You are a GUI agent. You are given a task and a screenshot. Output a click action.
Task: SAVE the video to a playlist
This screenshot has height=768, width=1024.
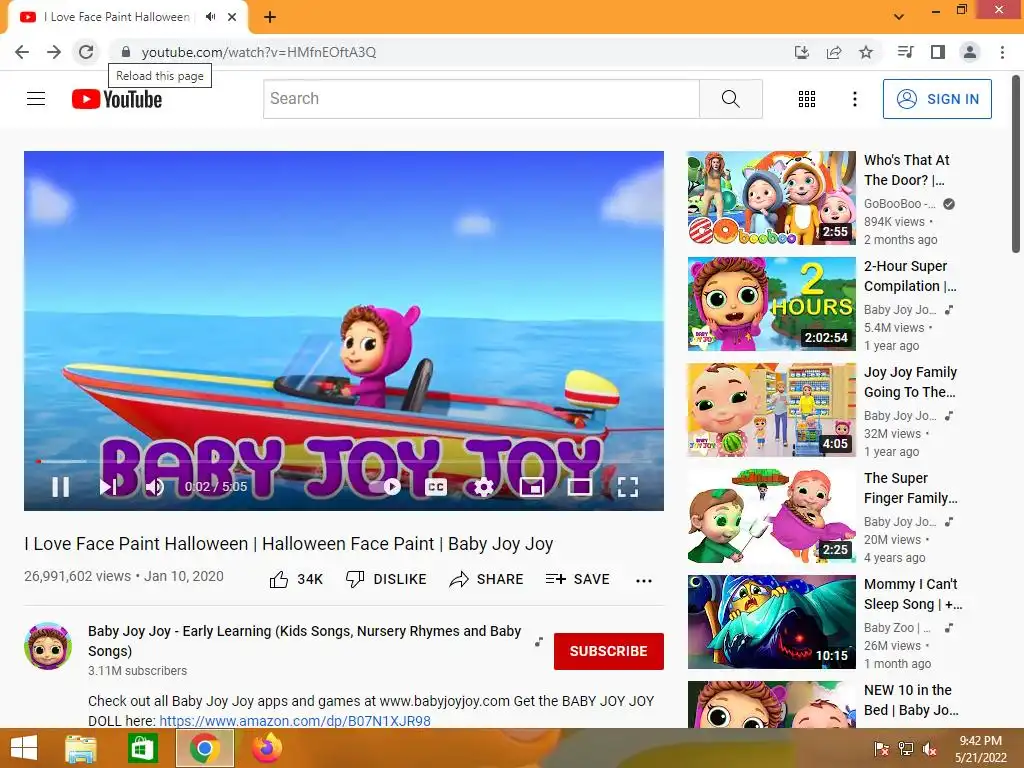point(577,579)
